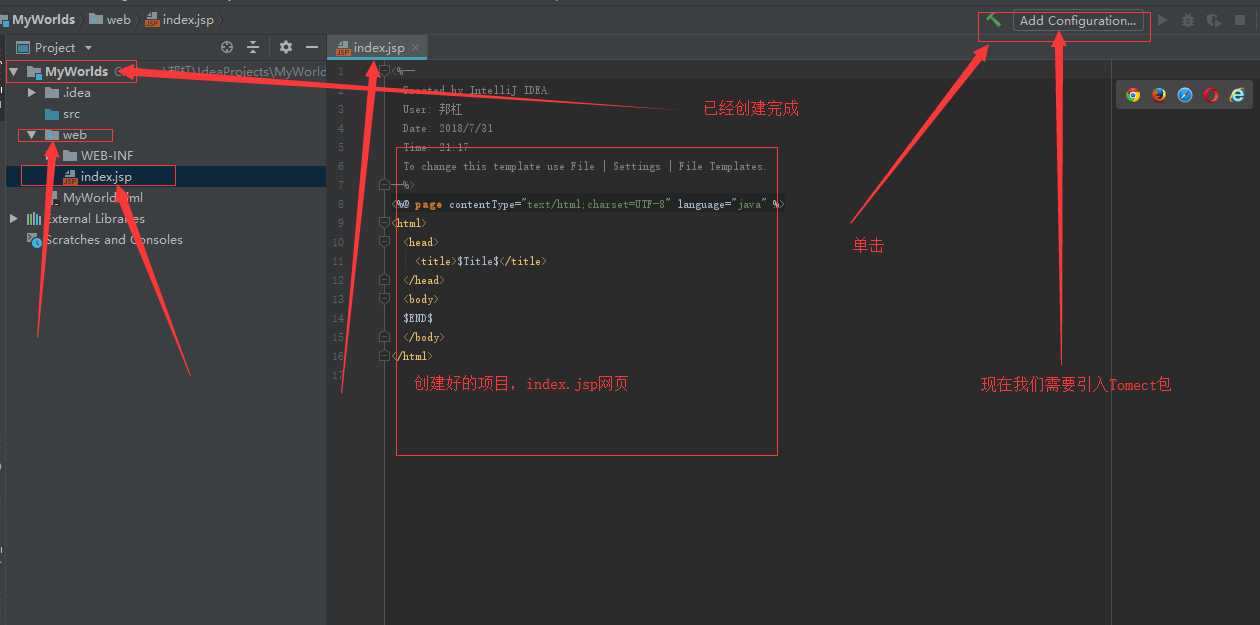This screenshot has height=625, width=1260.
Task: Hide the Project tool window
Action: pyautogui.click(x=312, y=47)
